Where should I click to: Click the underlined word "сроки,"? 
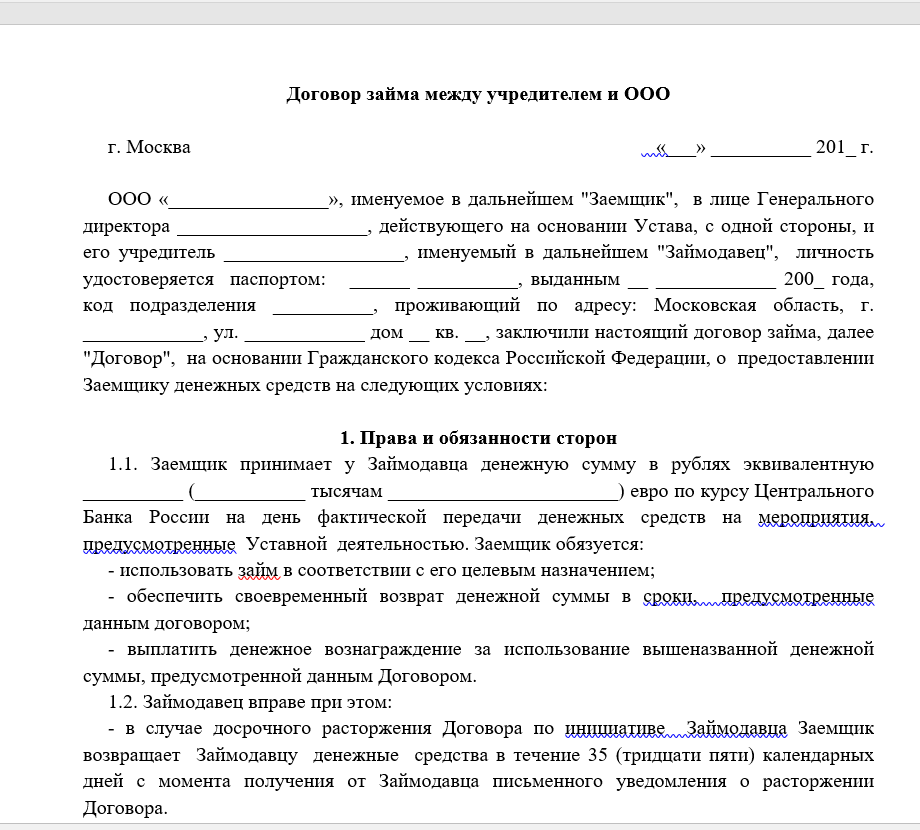[670, 597]
